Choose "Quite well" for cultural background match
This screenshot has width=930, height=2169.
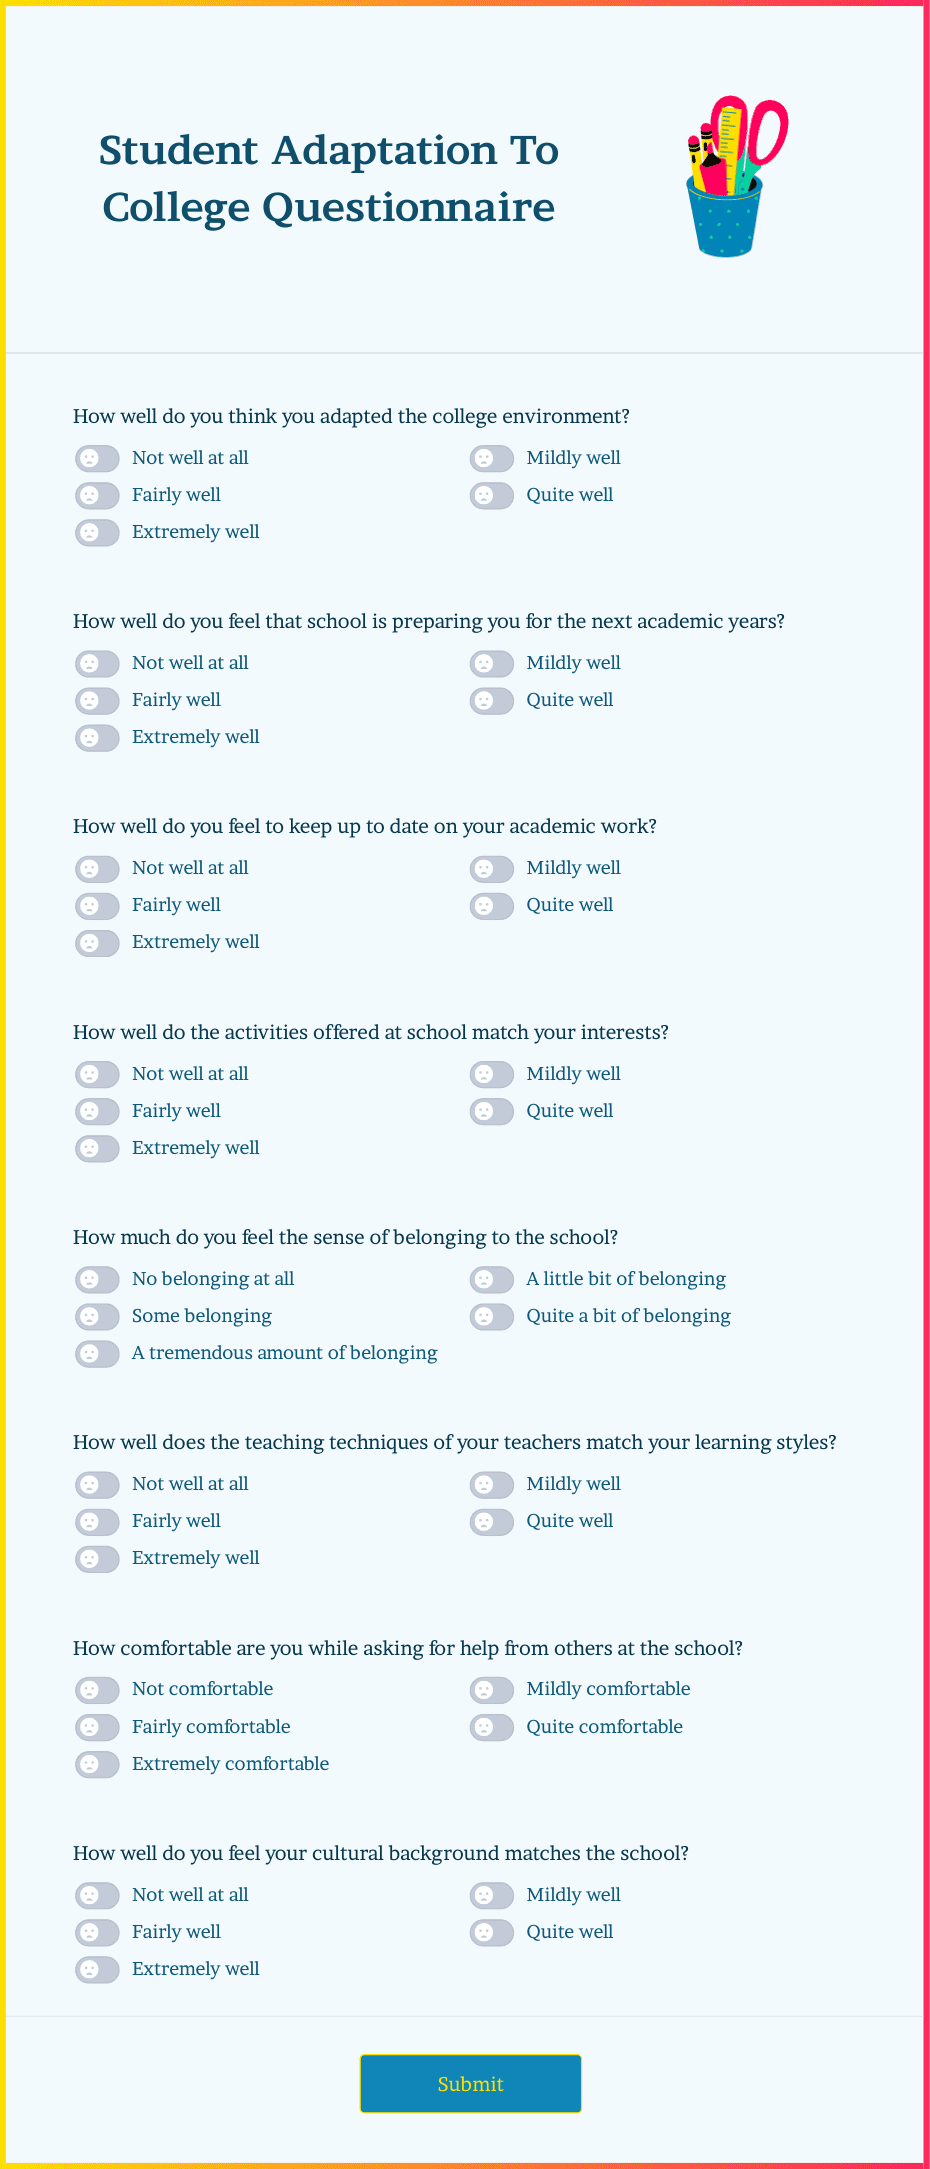pyautogui.click(x=491, y=1932)
